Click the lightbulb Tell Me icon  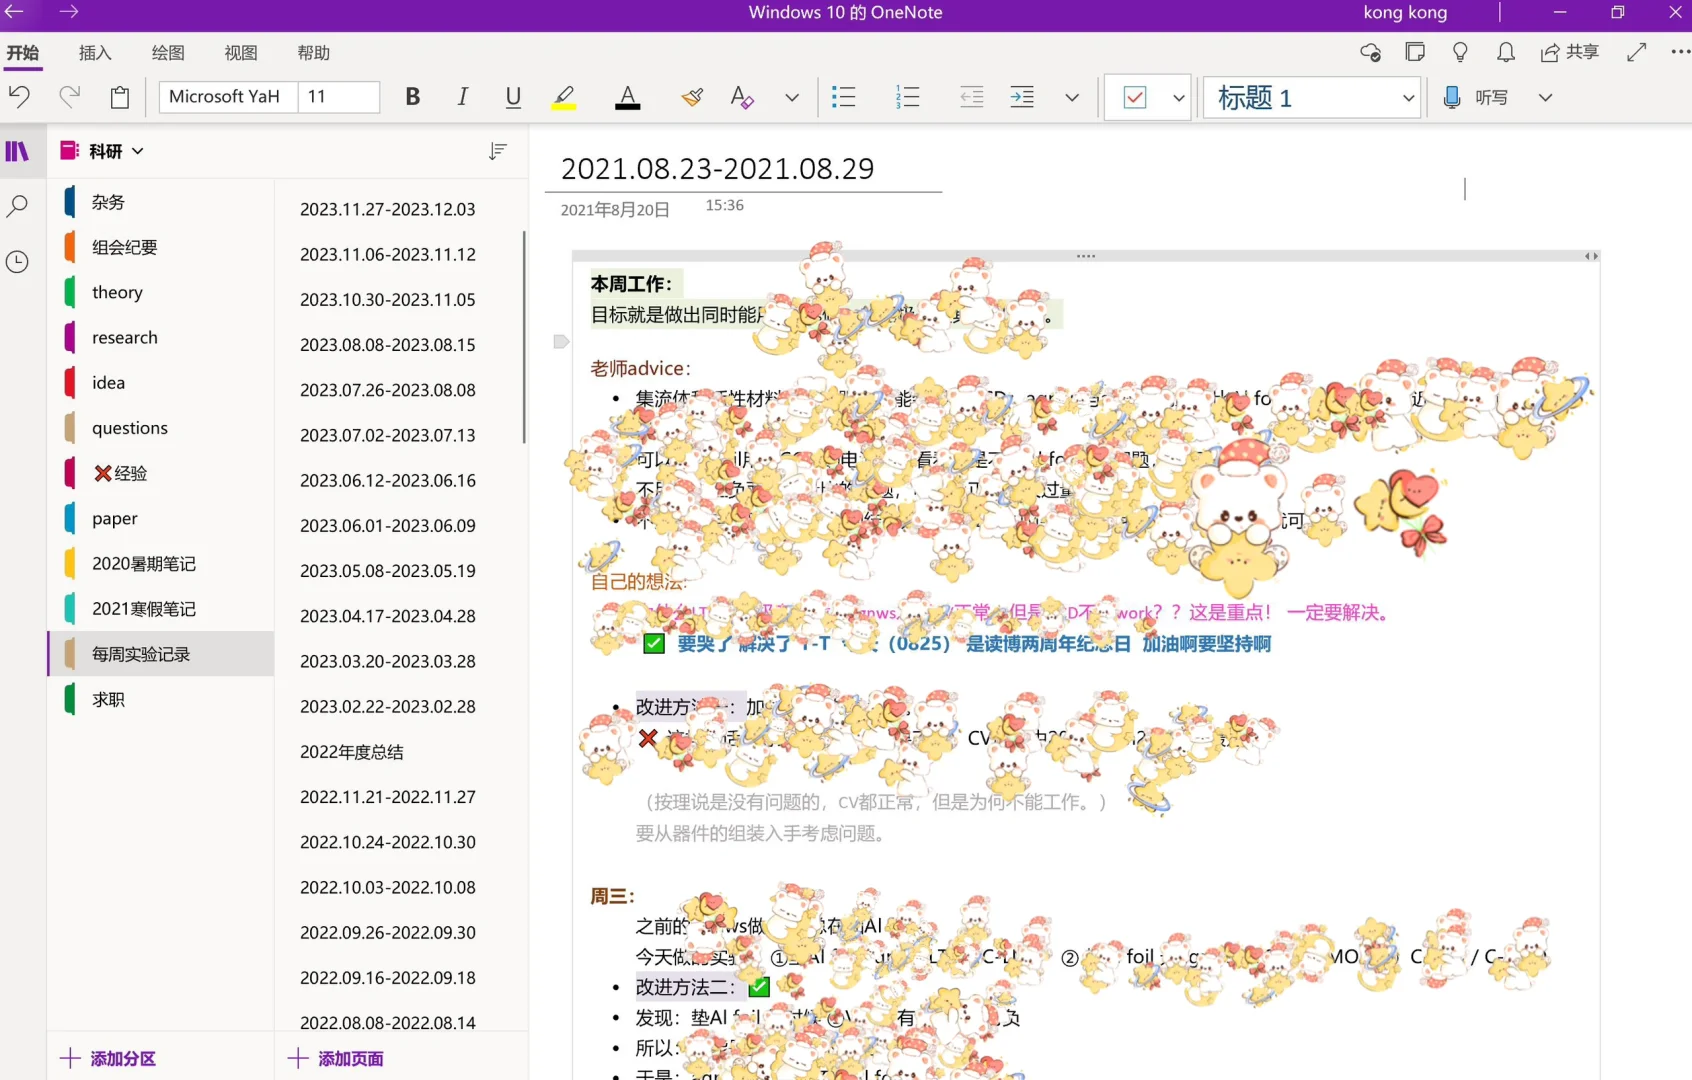point(1460,52)
